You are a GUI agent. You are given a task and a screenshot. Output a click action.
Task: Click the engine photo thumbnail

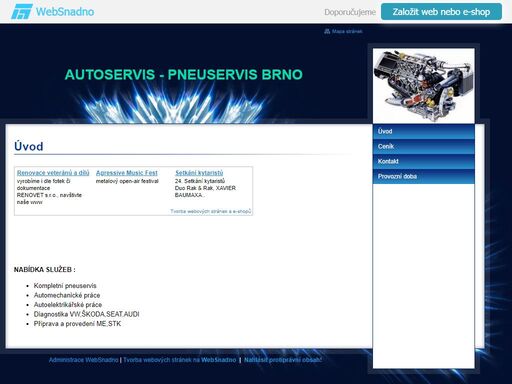click(x=424, y=85)
